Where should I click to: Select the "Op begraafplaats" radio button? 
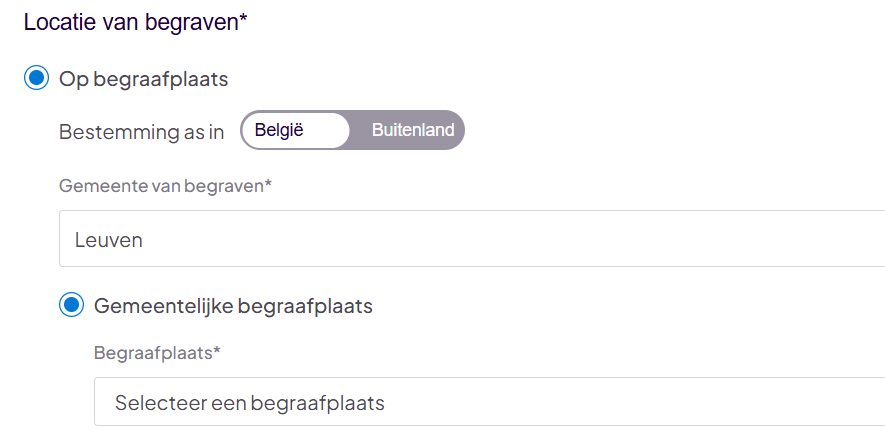coord(37,78)
